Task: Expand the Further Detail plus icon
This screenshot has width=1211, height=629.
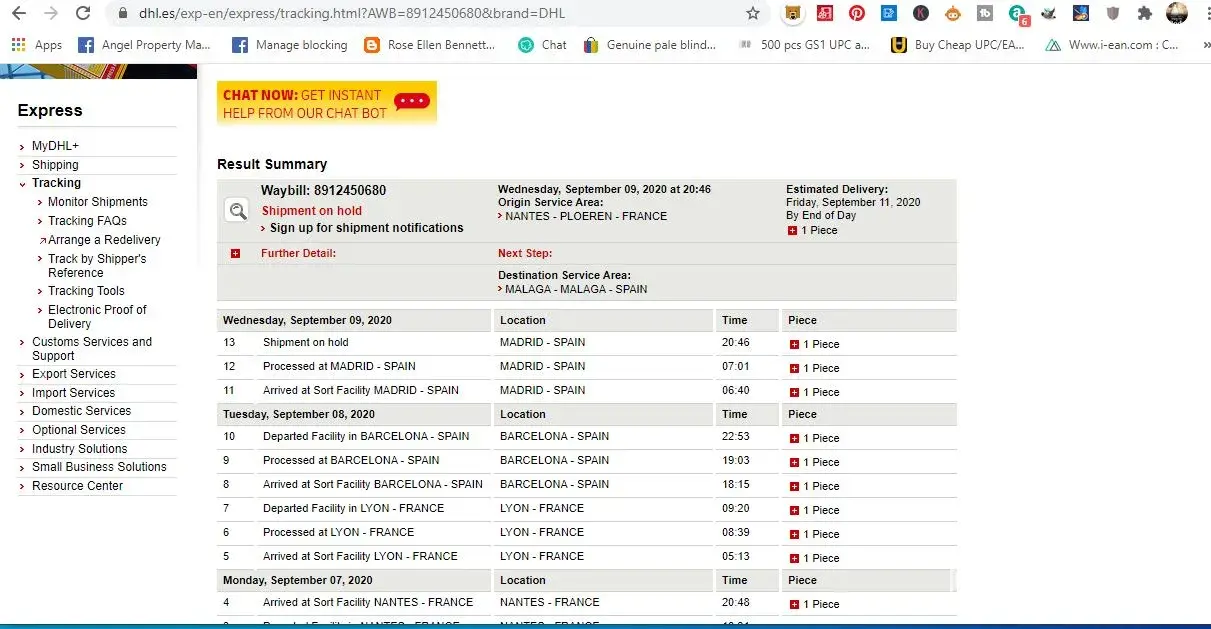Action: coord(236,254)
